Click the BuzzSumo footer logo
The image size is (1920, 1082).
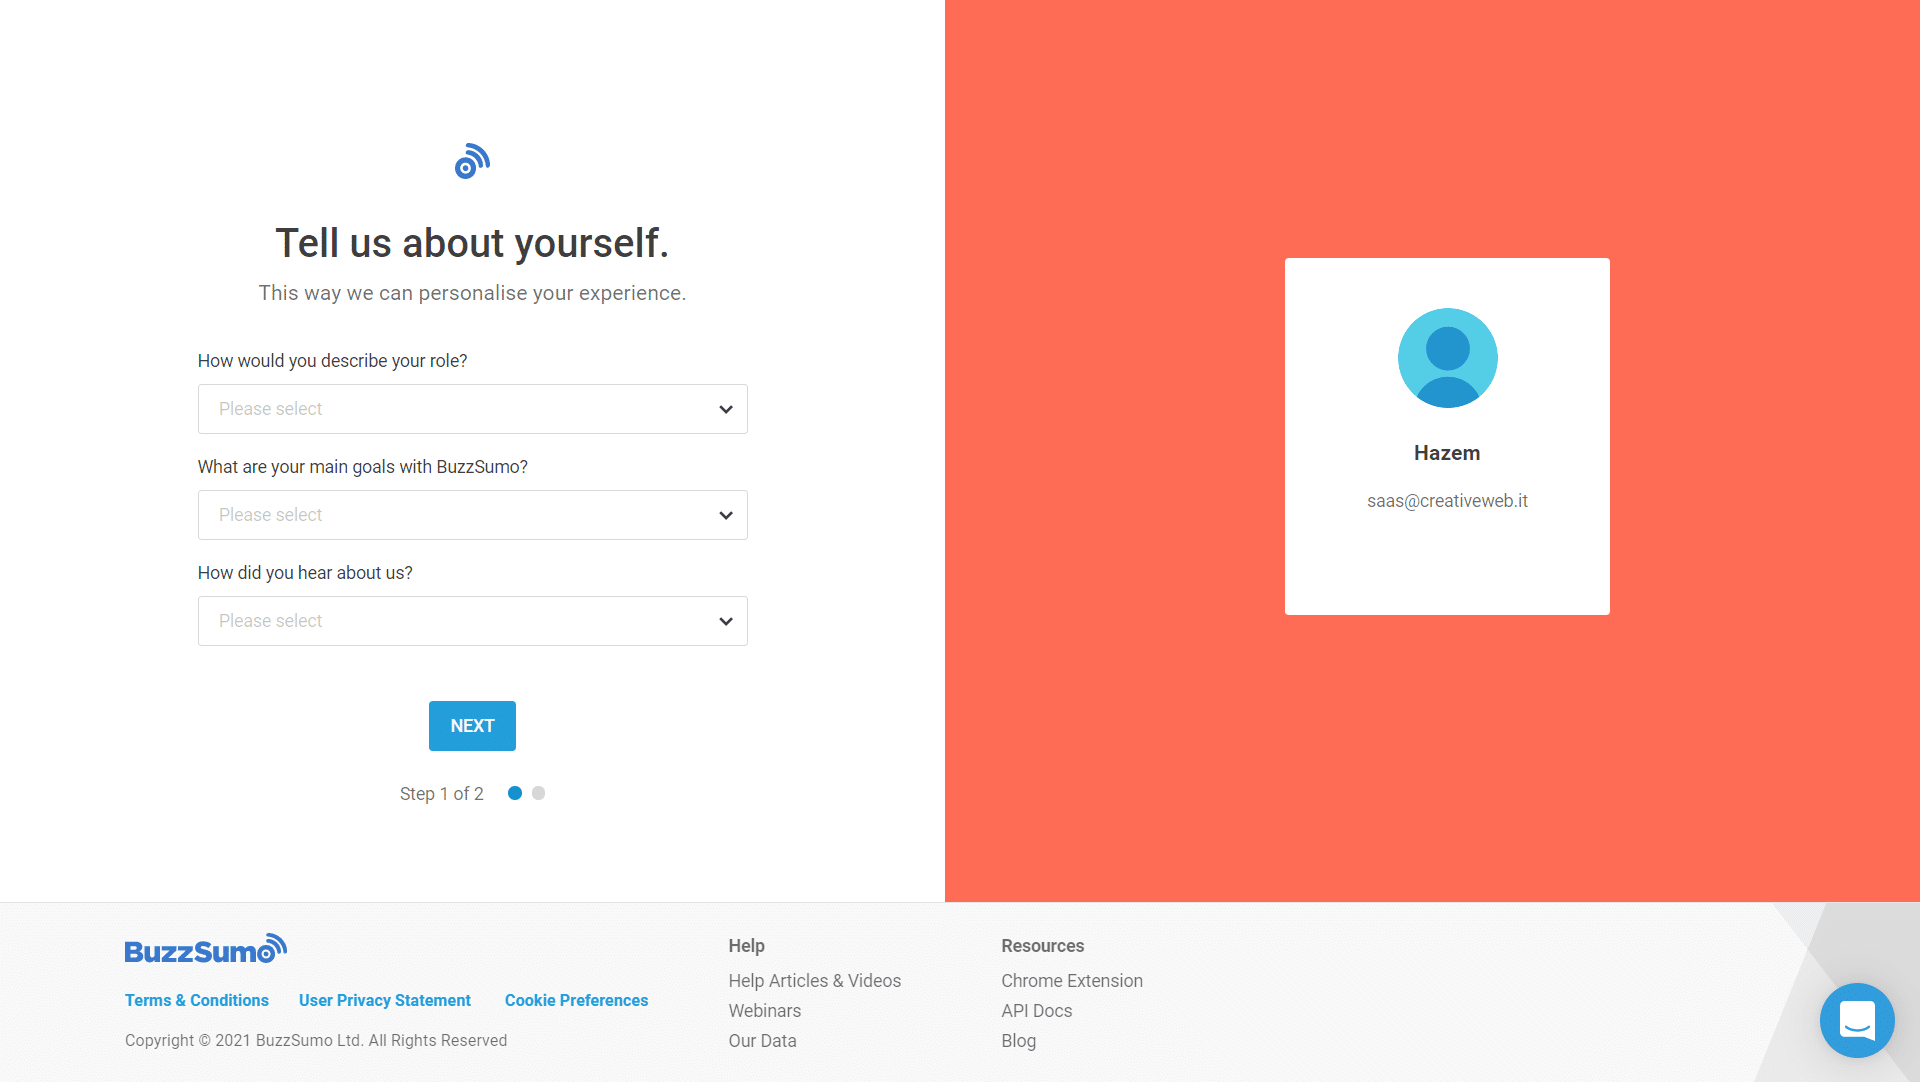pyautogui.click(x=206, y=948)
